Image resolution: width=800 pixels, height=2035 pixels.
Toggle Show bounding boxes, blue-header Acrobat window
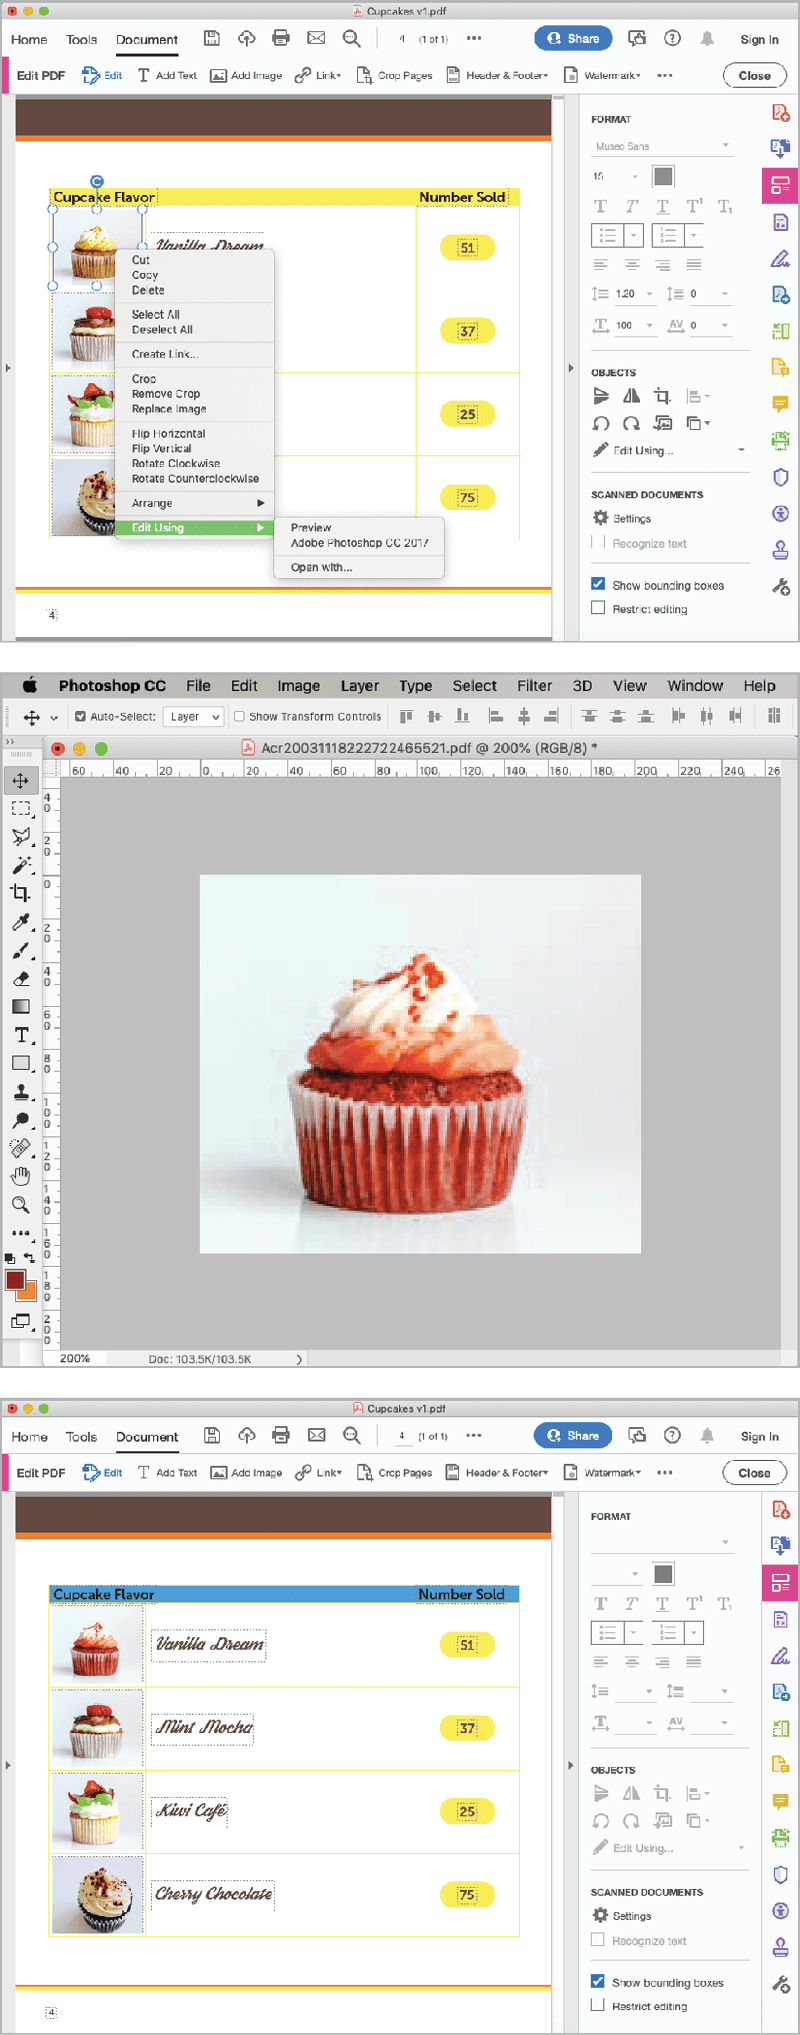(598, 1981)
